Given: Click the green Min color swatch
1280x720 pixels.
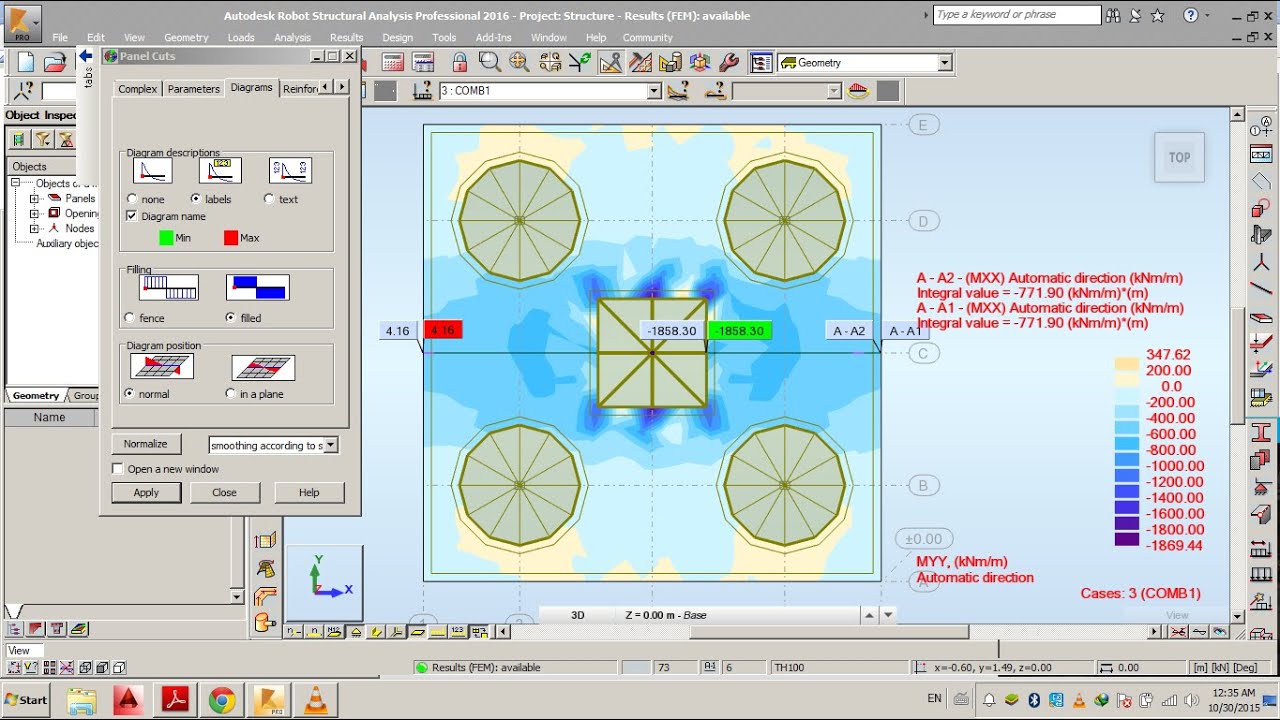Looking at the screenshot, I should pyautogui.click(x=166, y=238).
